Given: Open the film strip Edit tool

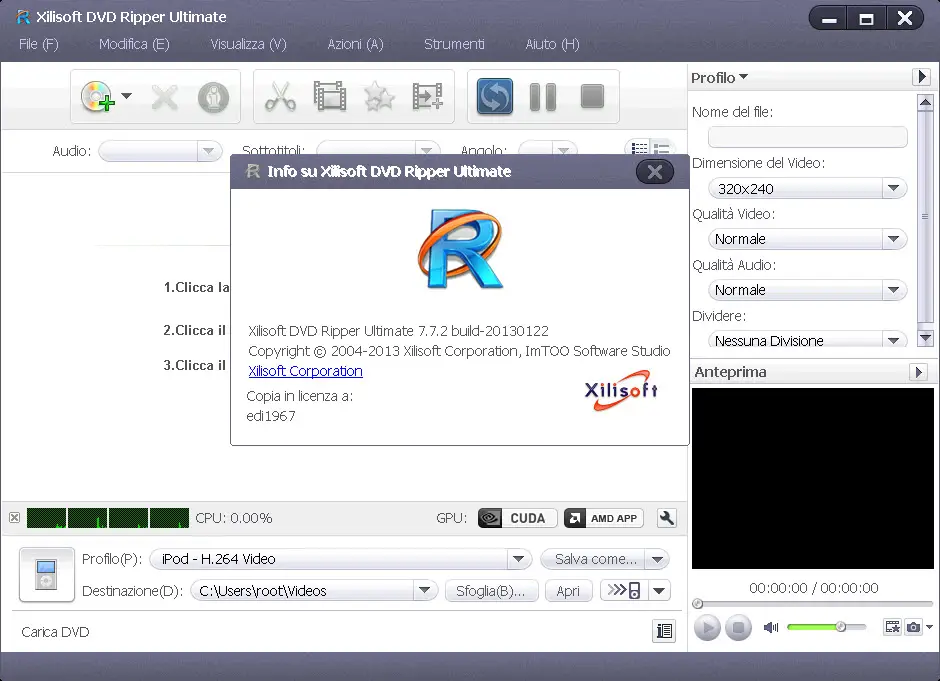Looking at the screenshot, I should tap(330, 97).
